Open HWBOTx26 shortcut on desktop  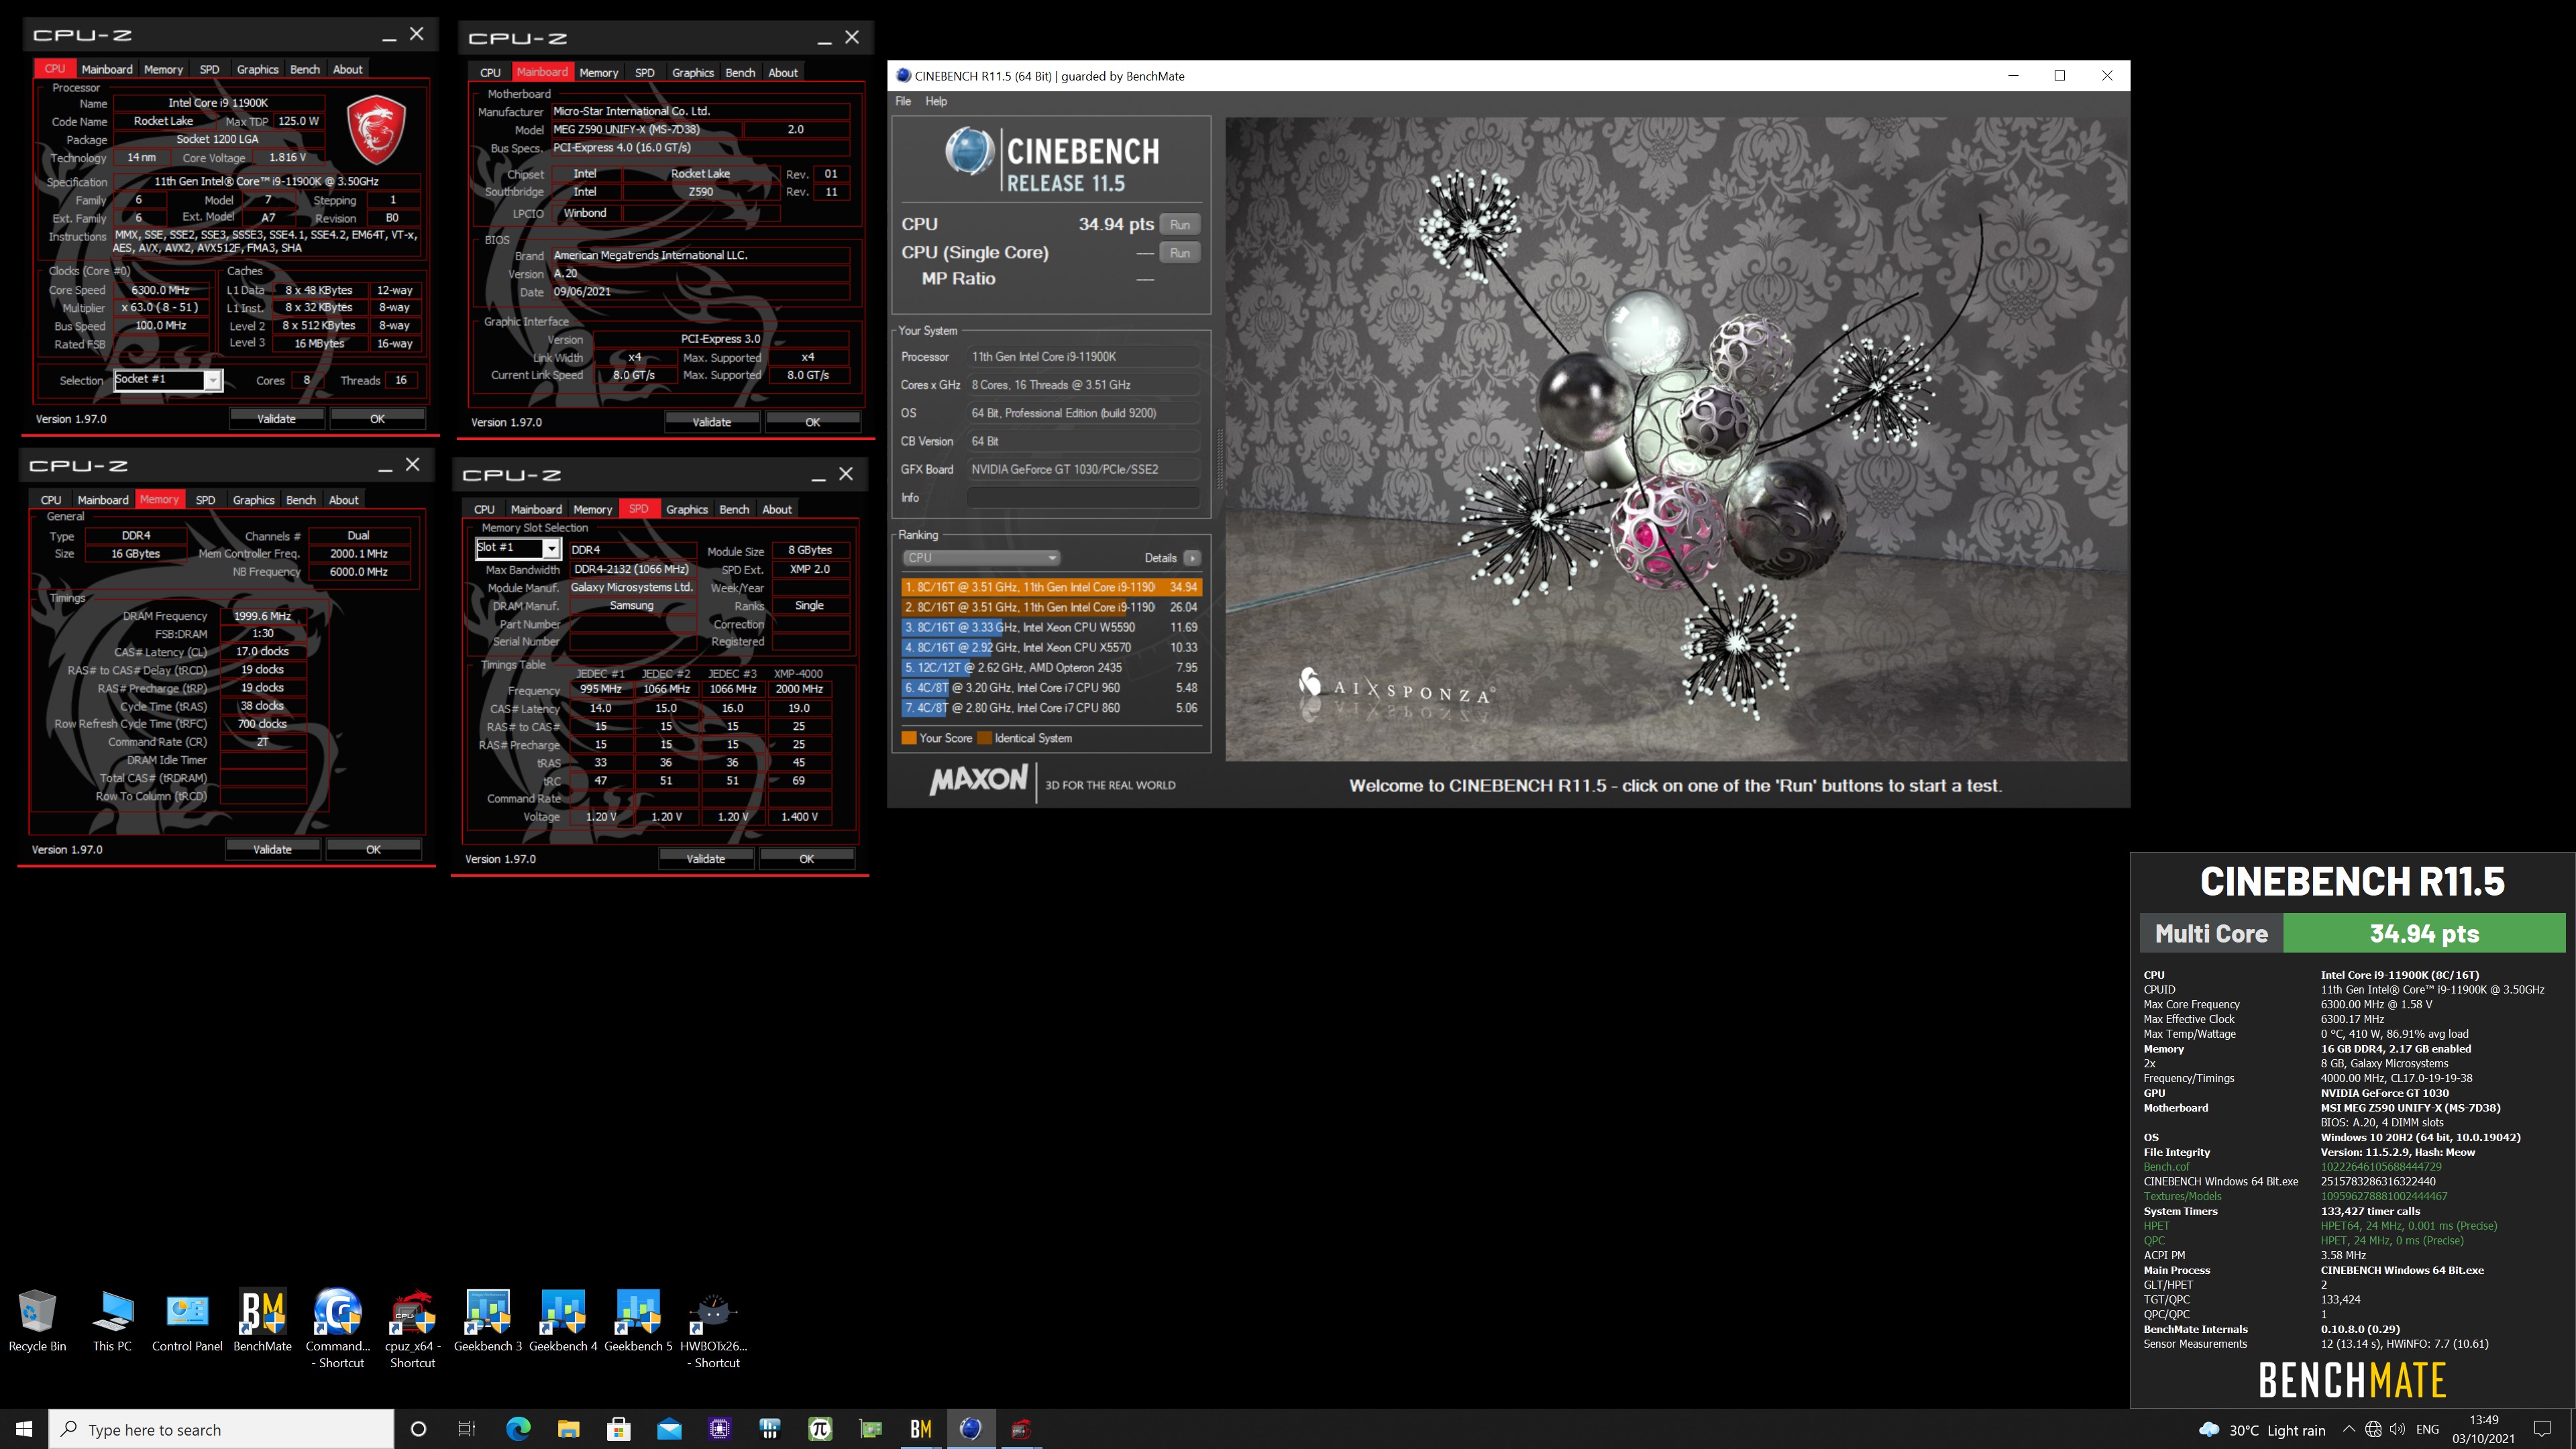(x=714, y=1329)
